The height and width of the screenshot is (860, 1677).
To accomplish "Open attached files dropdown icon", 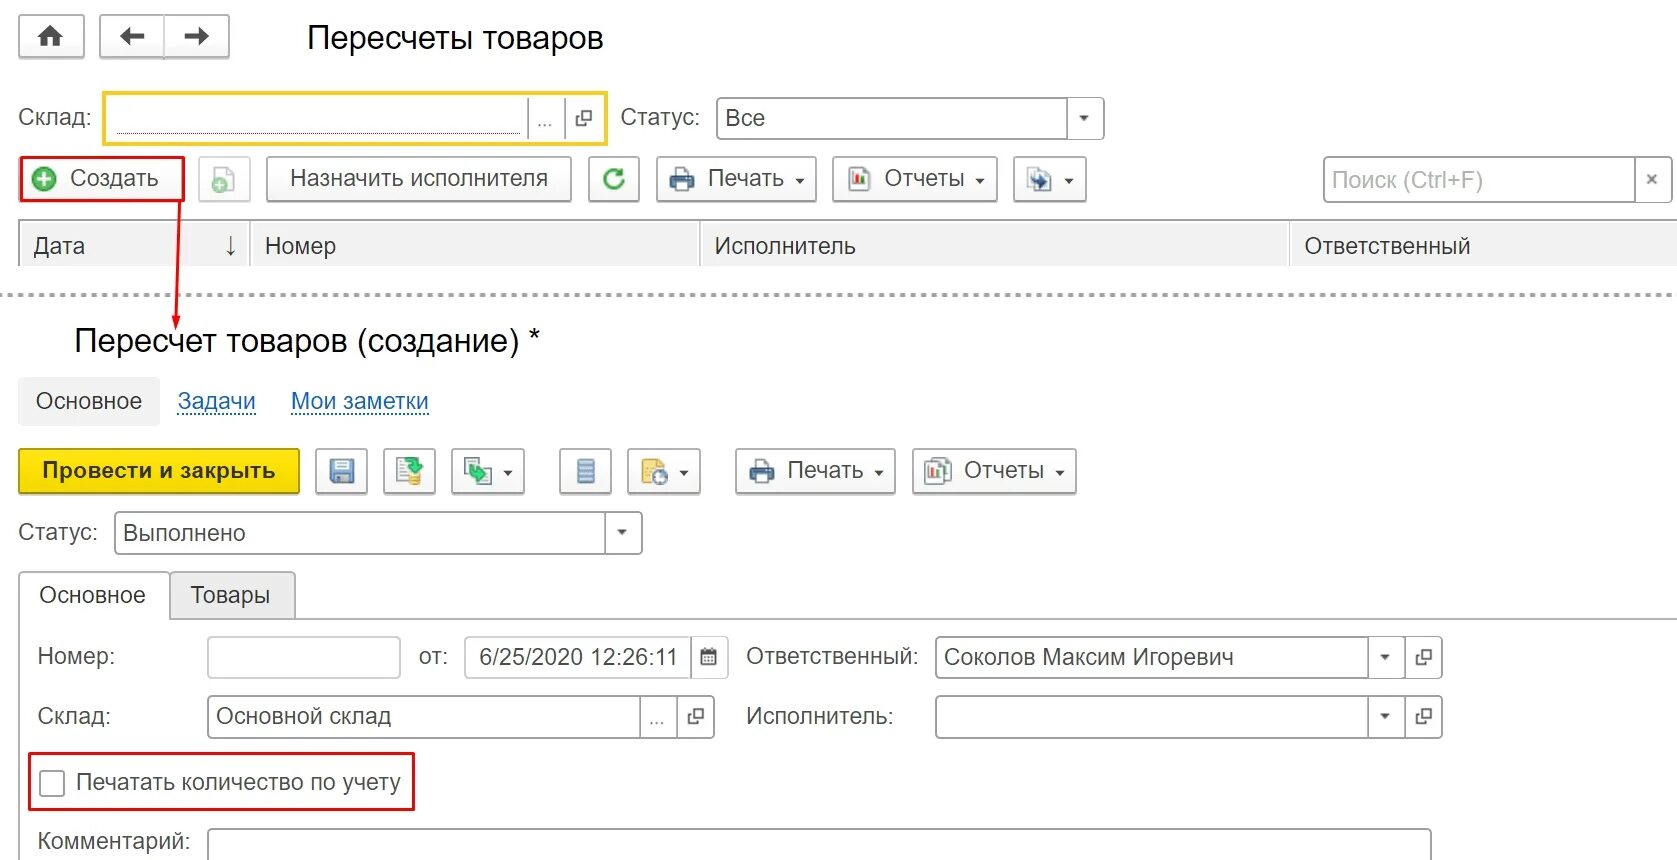I will pyautogui.click(x=664, y=471).
